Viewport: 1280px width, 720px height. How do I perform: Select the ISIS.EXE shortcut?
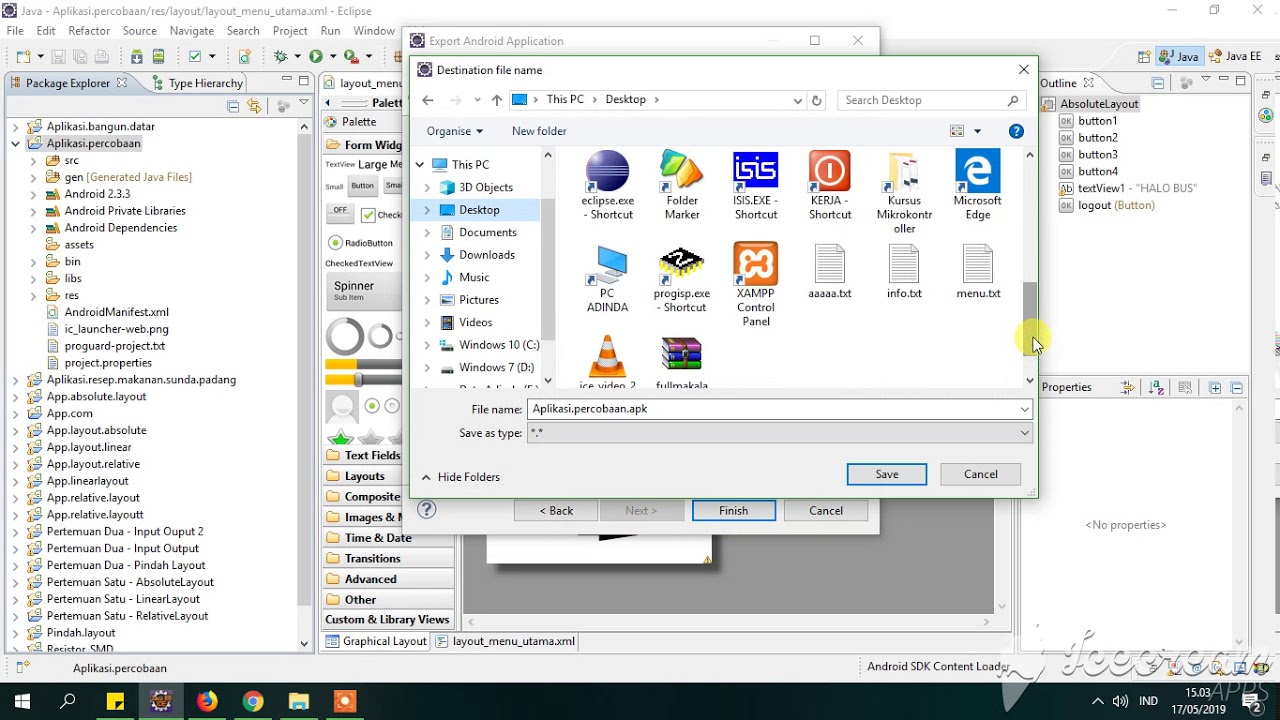pos(755,186)
